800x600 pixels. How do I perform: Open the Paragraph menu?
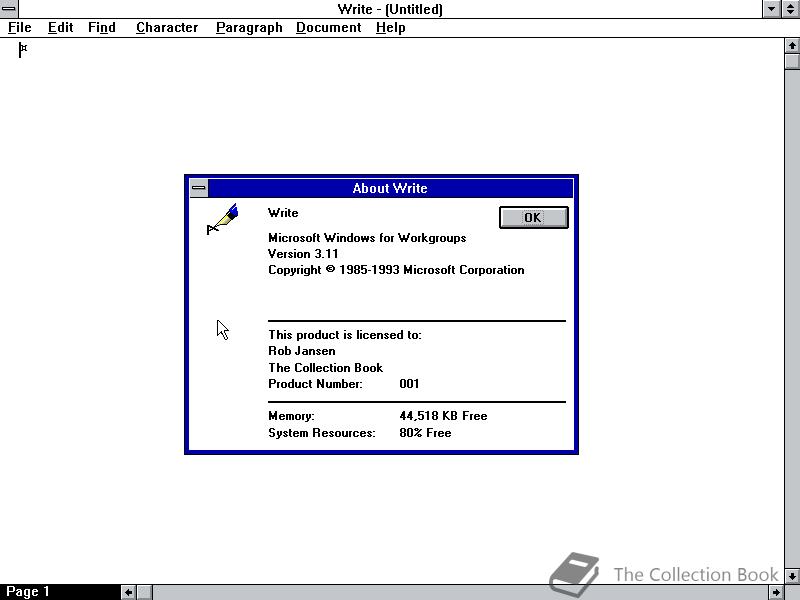[x=249, y=28]
